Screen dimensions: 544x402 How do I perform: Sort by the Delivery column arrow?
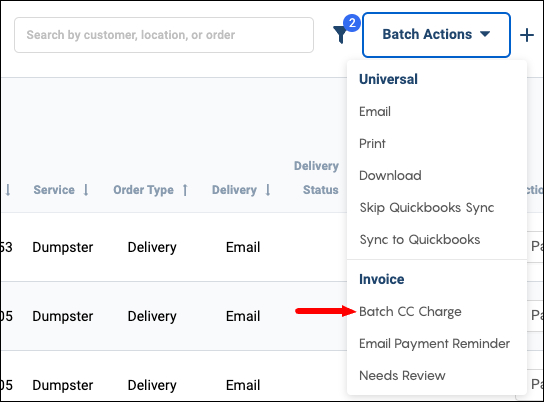pos(267,190)
